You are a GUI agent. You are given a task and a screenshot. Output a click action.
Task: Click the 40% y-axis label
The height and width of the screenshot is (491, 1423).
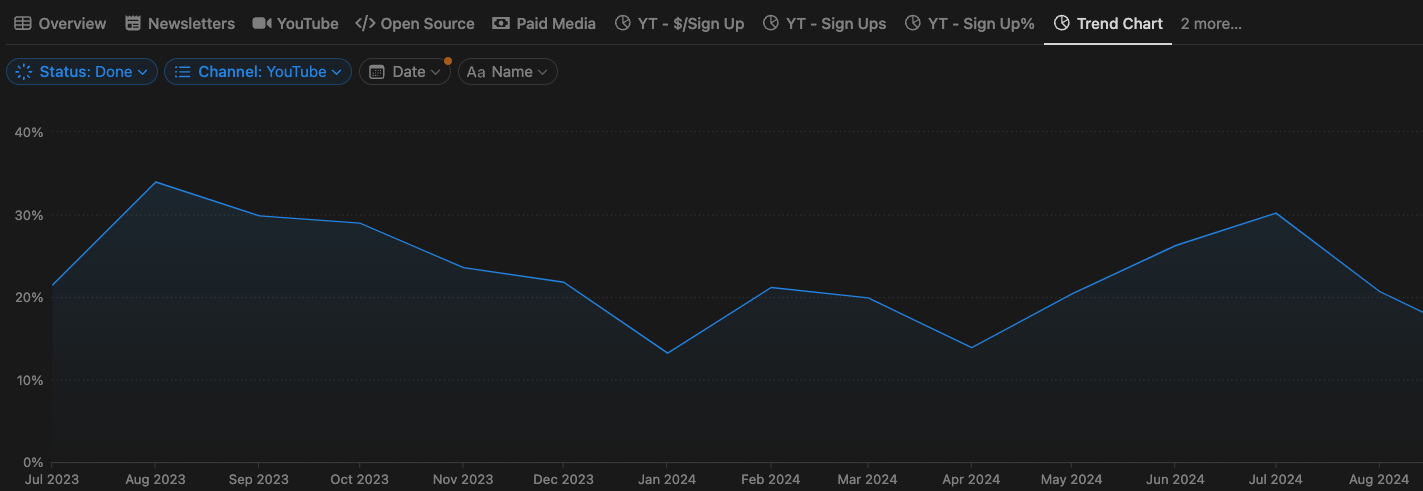[28, 132]
